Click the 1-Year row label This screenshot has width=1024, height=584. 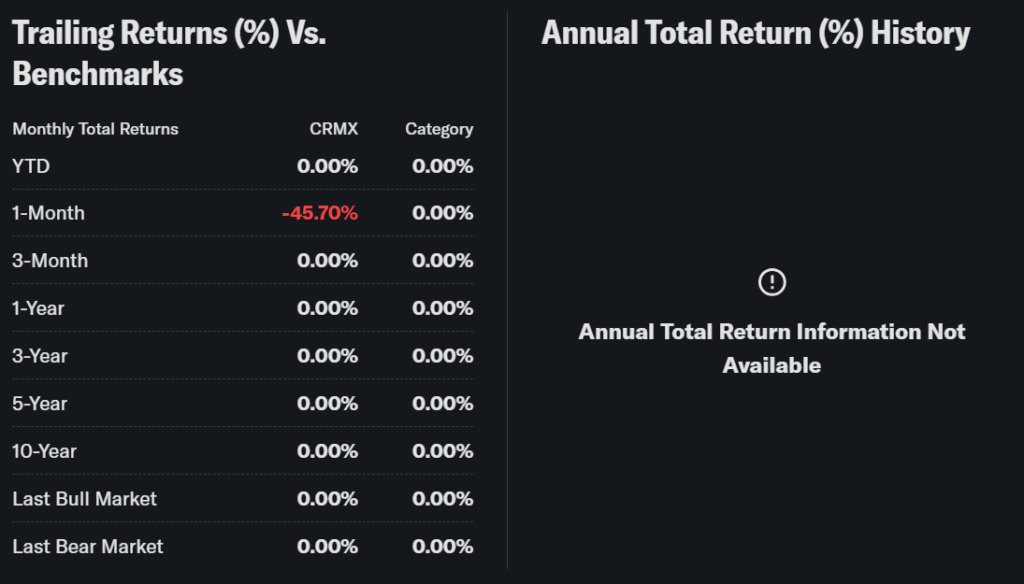tap(38, 308)
